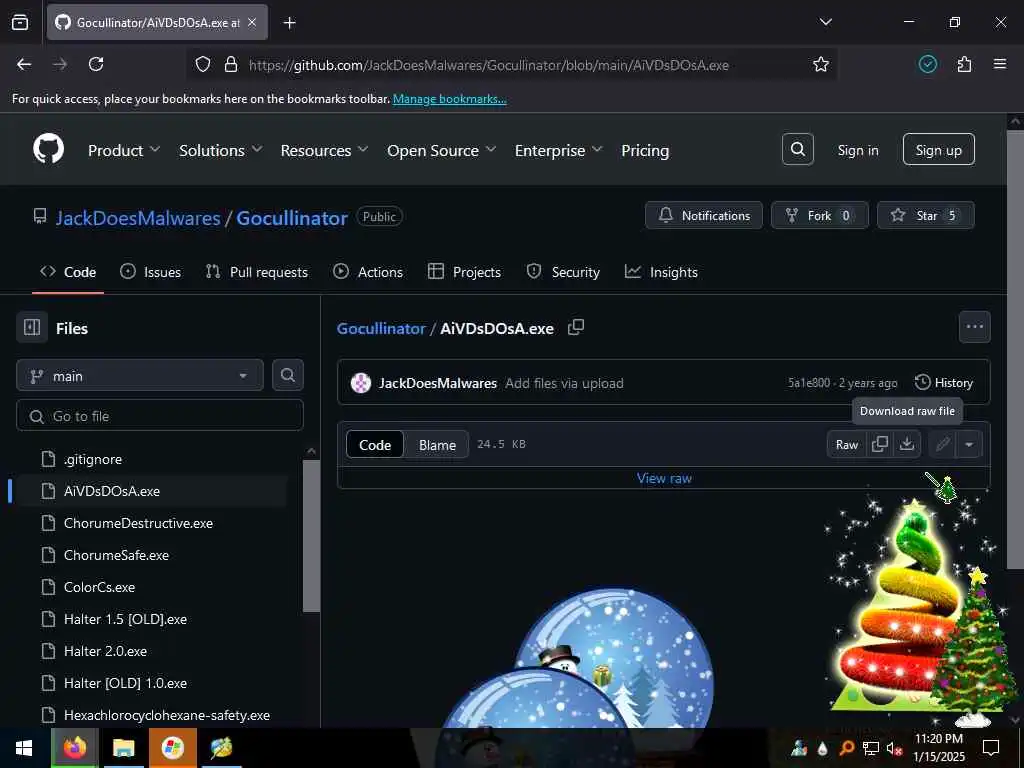Screen dimensions: 1024x768
Task: Focus the Go to file input
Action: pos(160,416)
